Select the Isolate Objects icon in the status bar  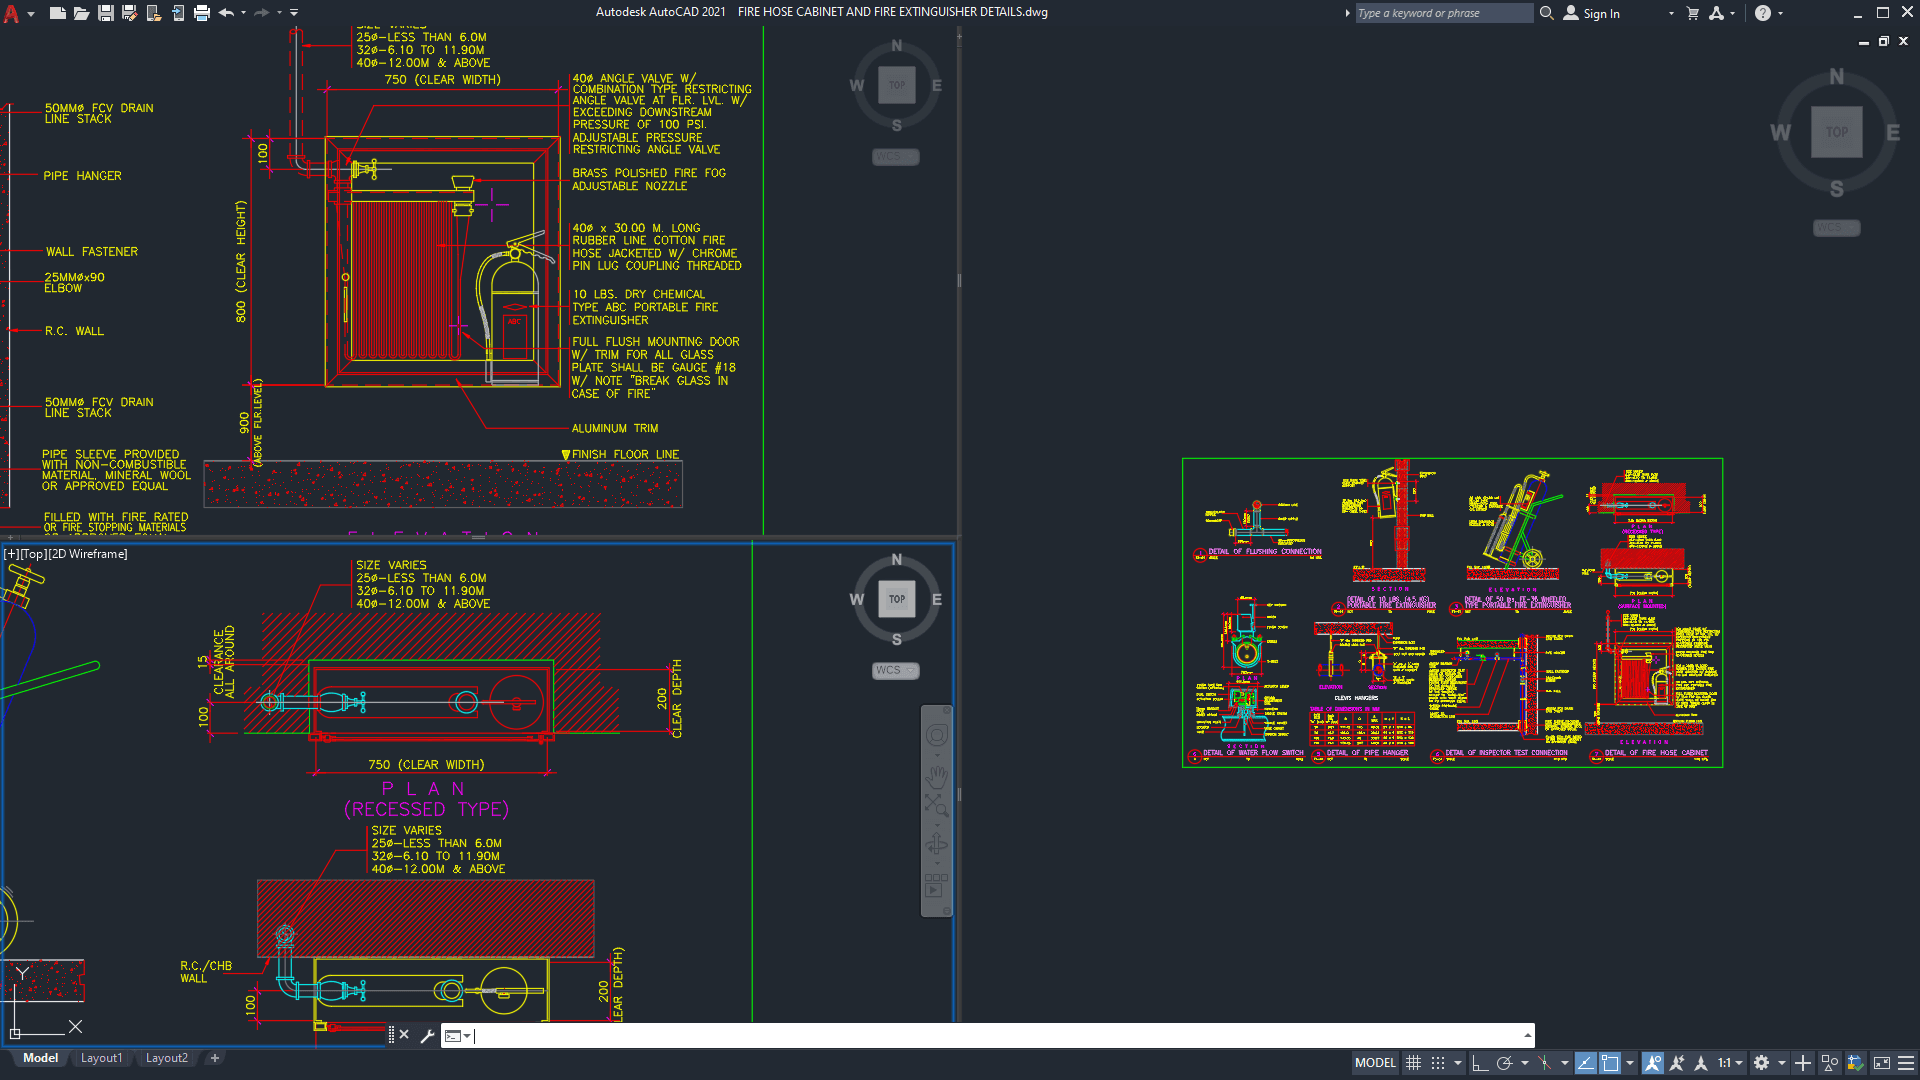[1830, 1063]
